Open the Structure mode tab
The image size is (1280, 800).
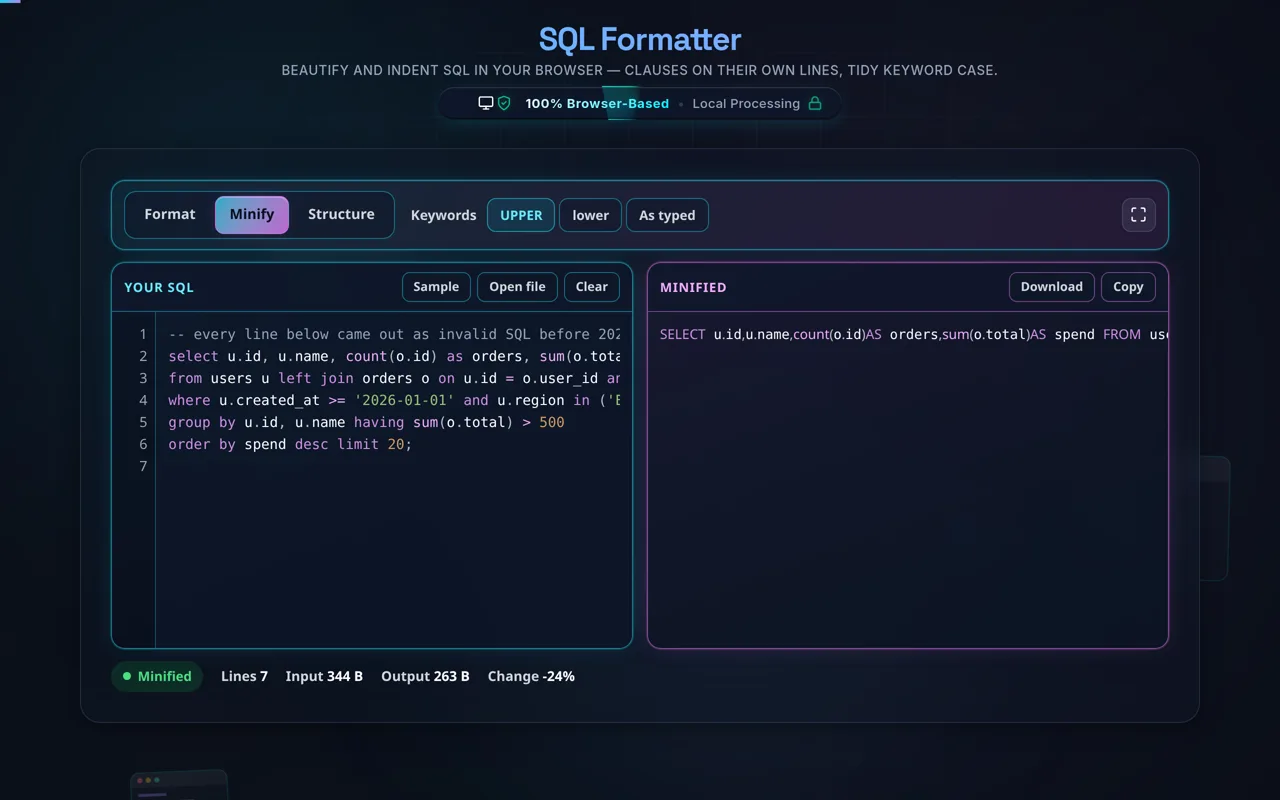341,215
